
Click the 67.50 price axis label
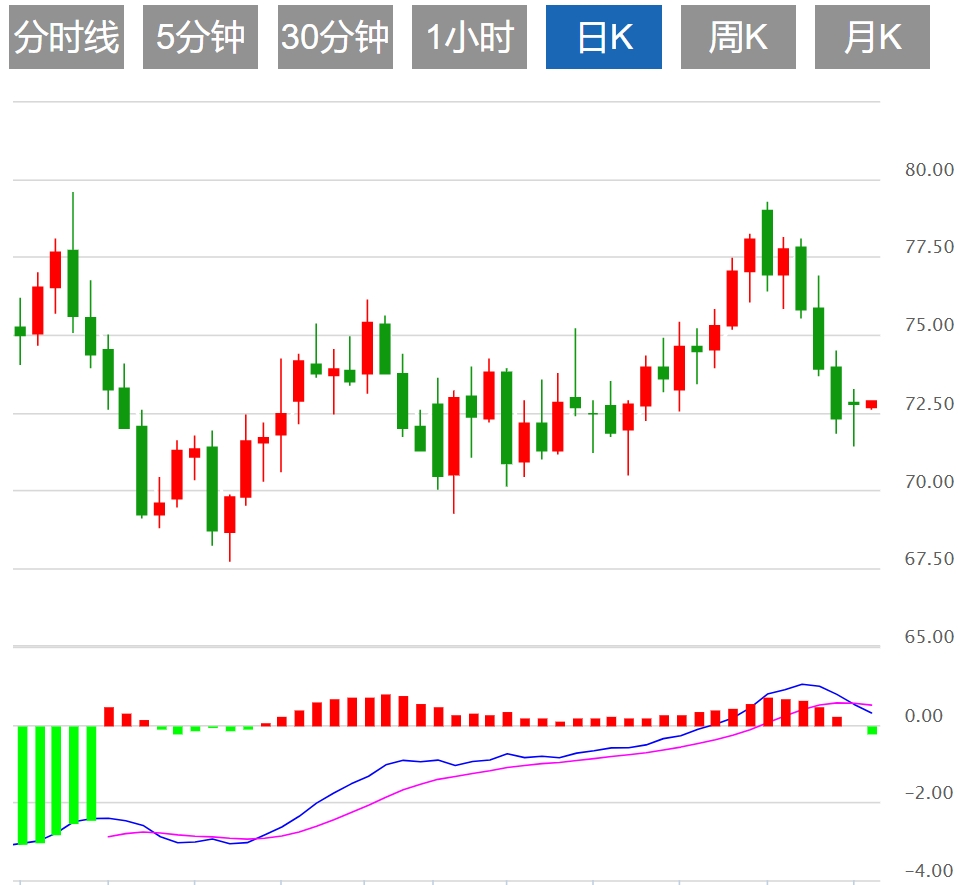pos(929,558)
